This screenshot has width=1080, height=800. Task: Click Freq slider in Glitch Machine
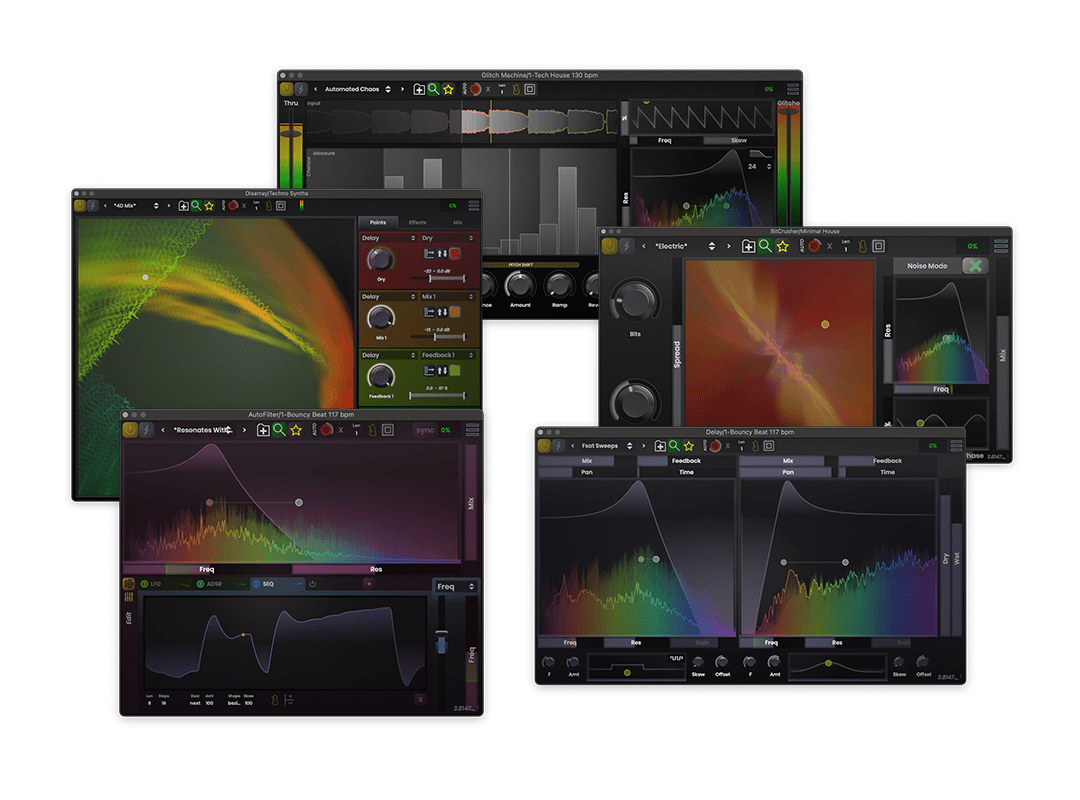[x=665, y=141]
